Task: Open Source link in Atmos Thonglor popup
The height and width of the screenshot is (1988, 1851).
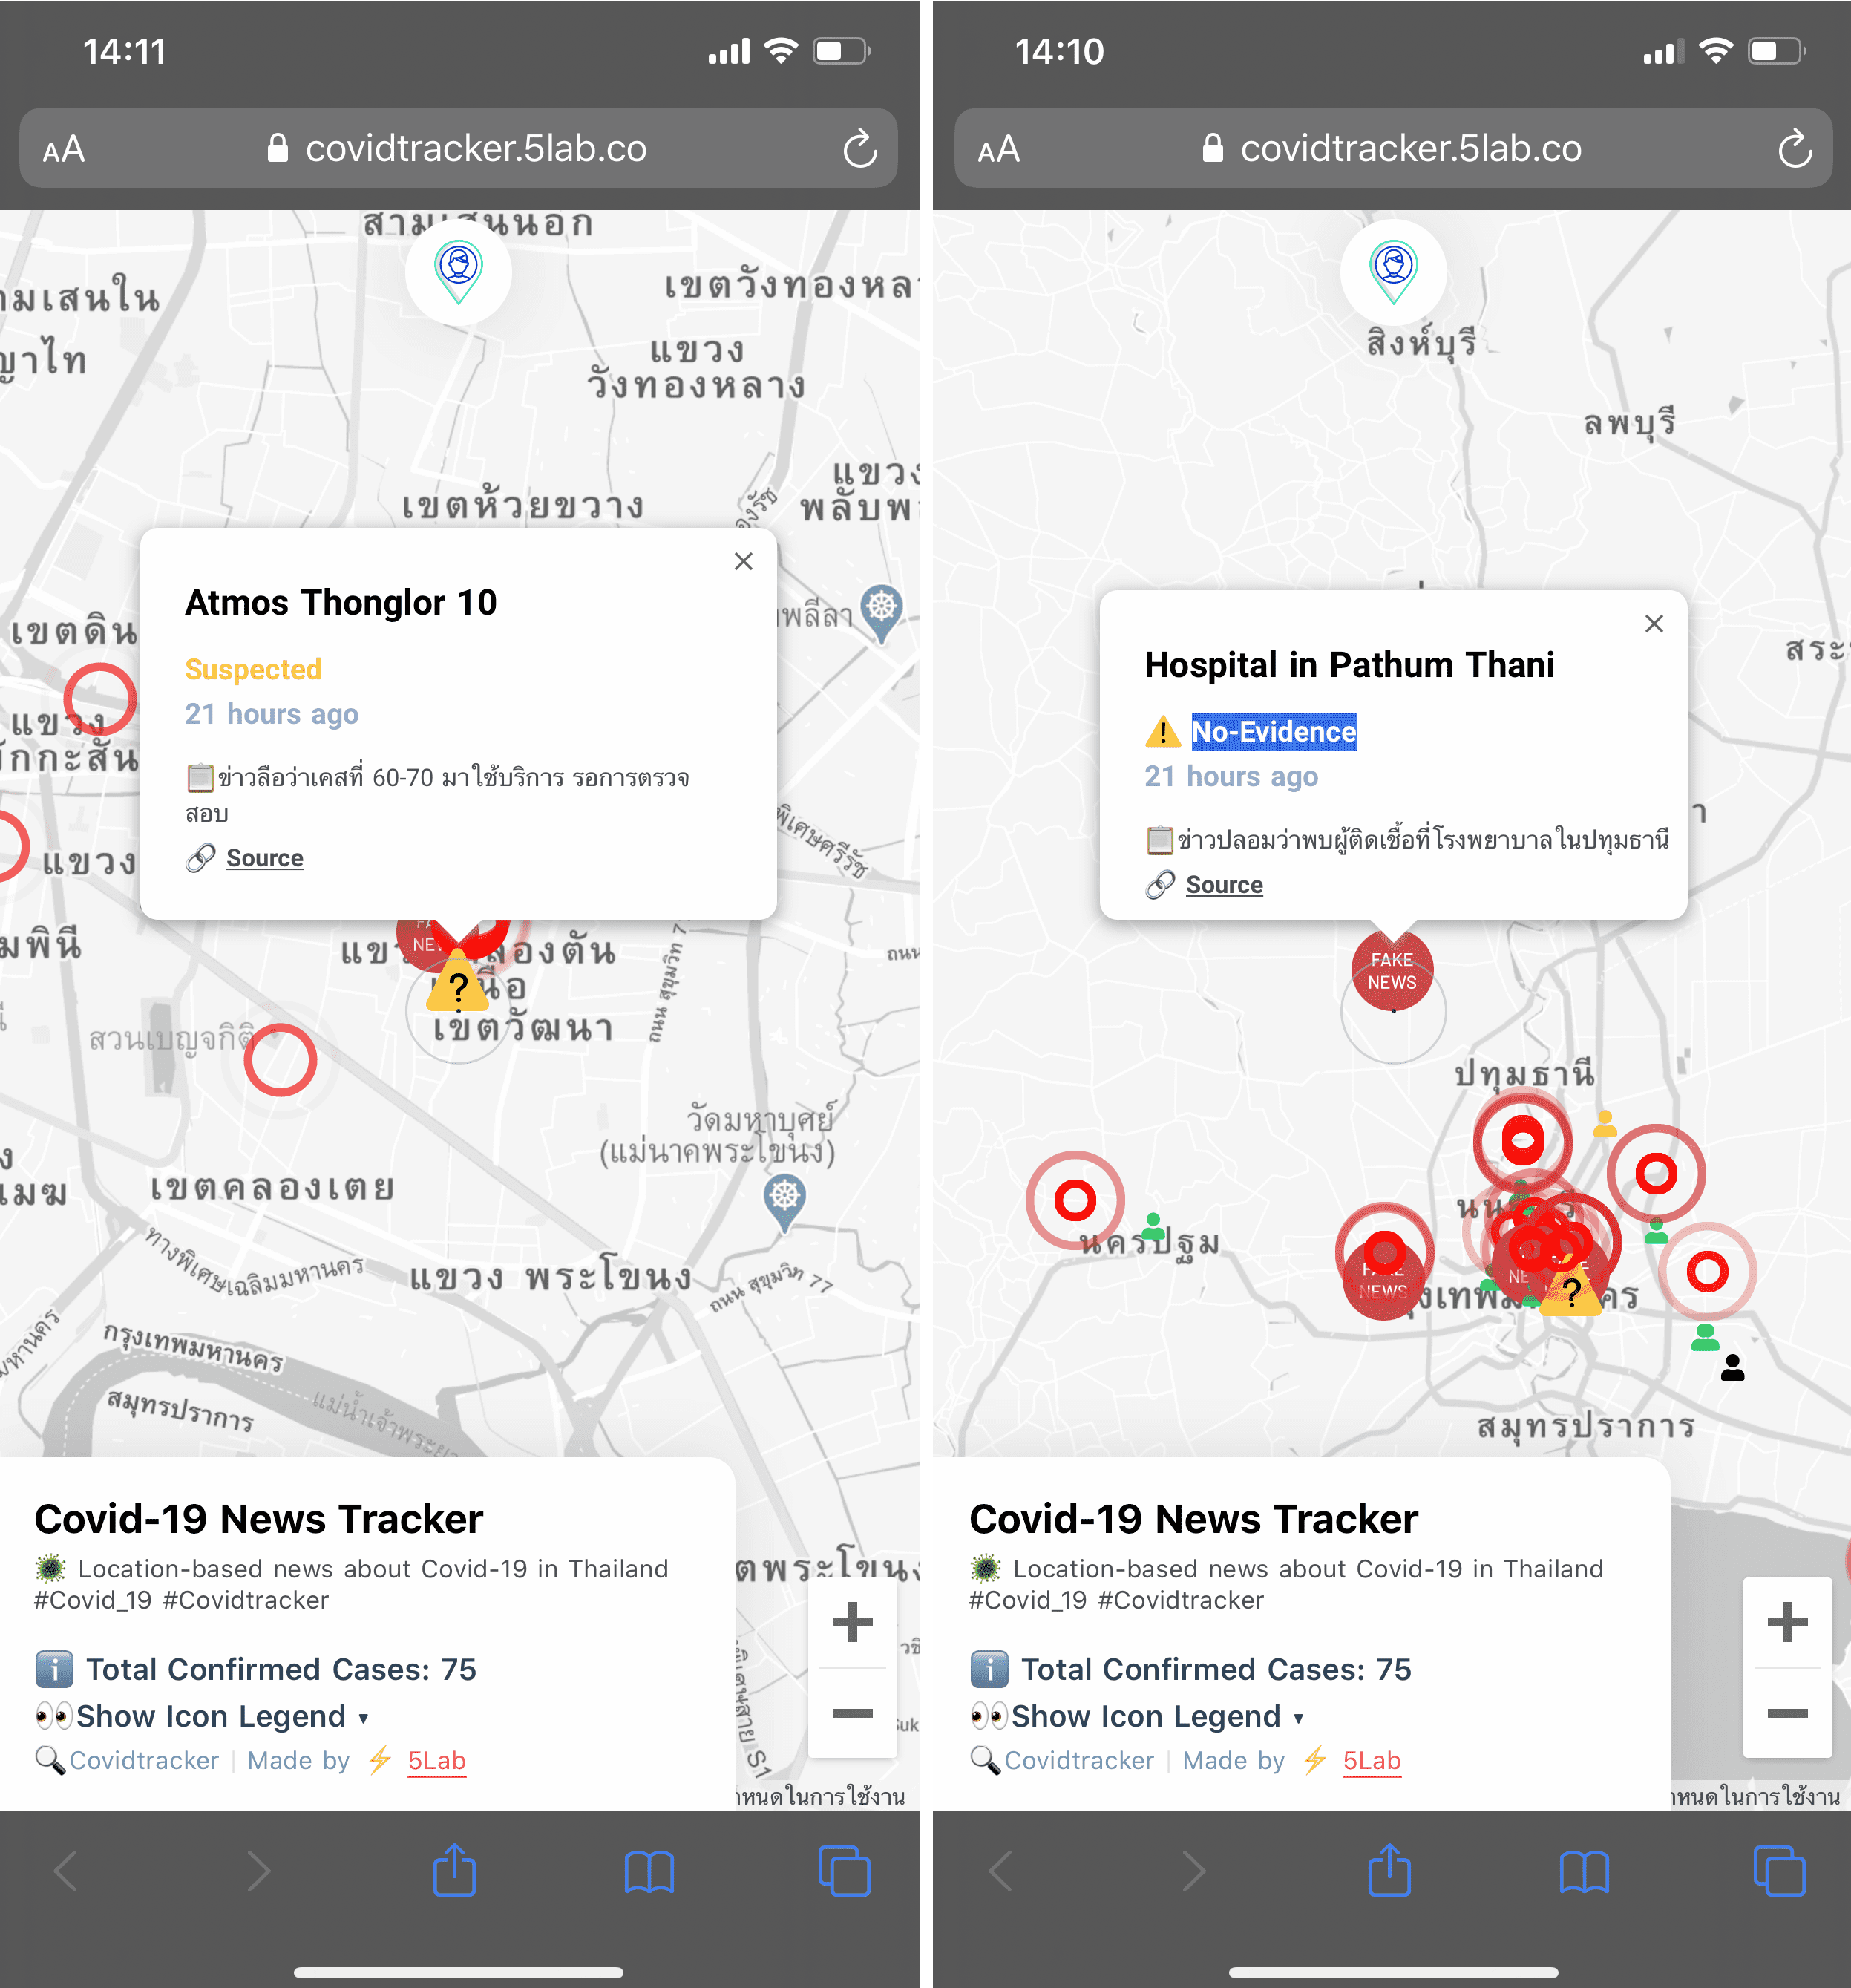Action: click(264, 858)
